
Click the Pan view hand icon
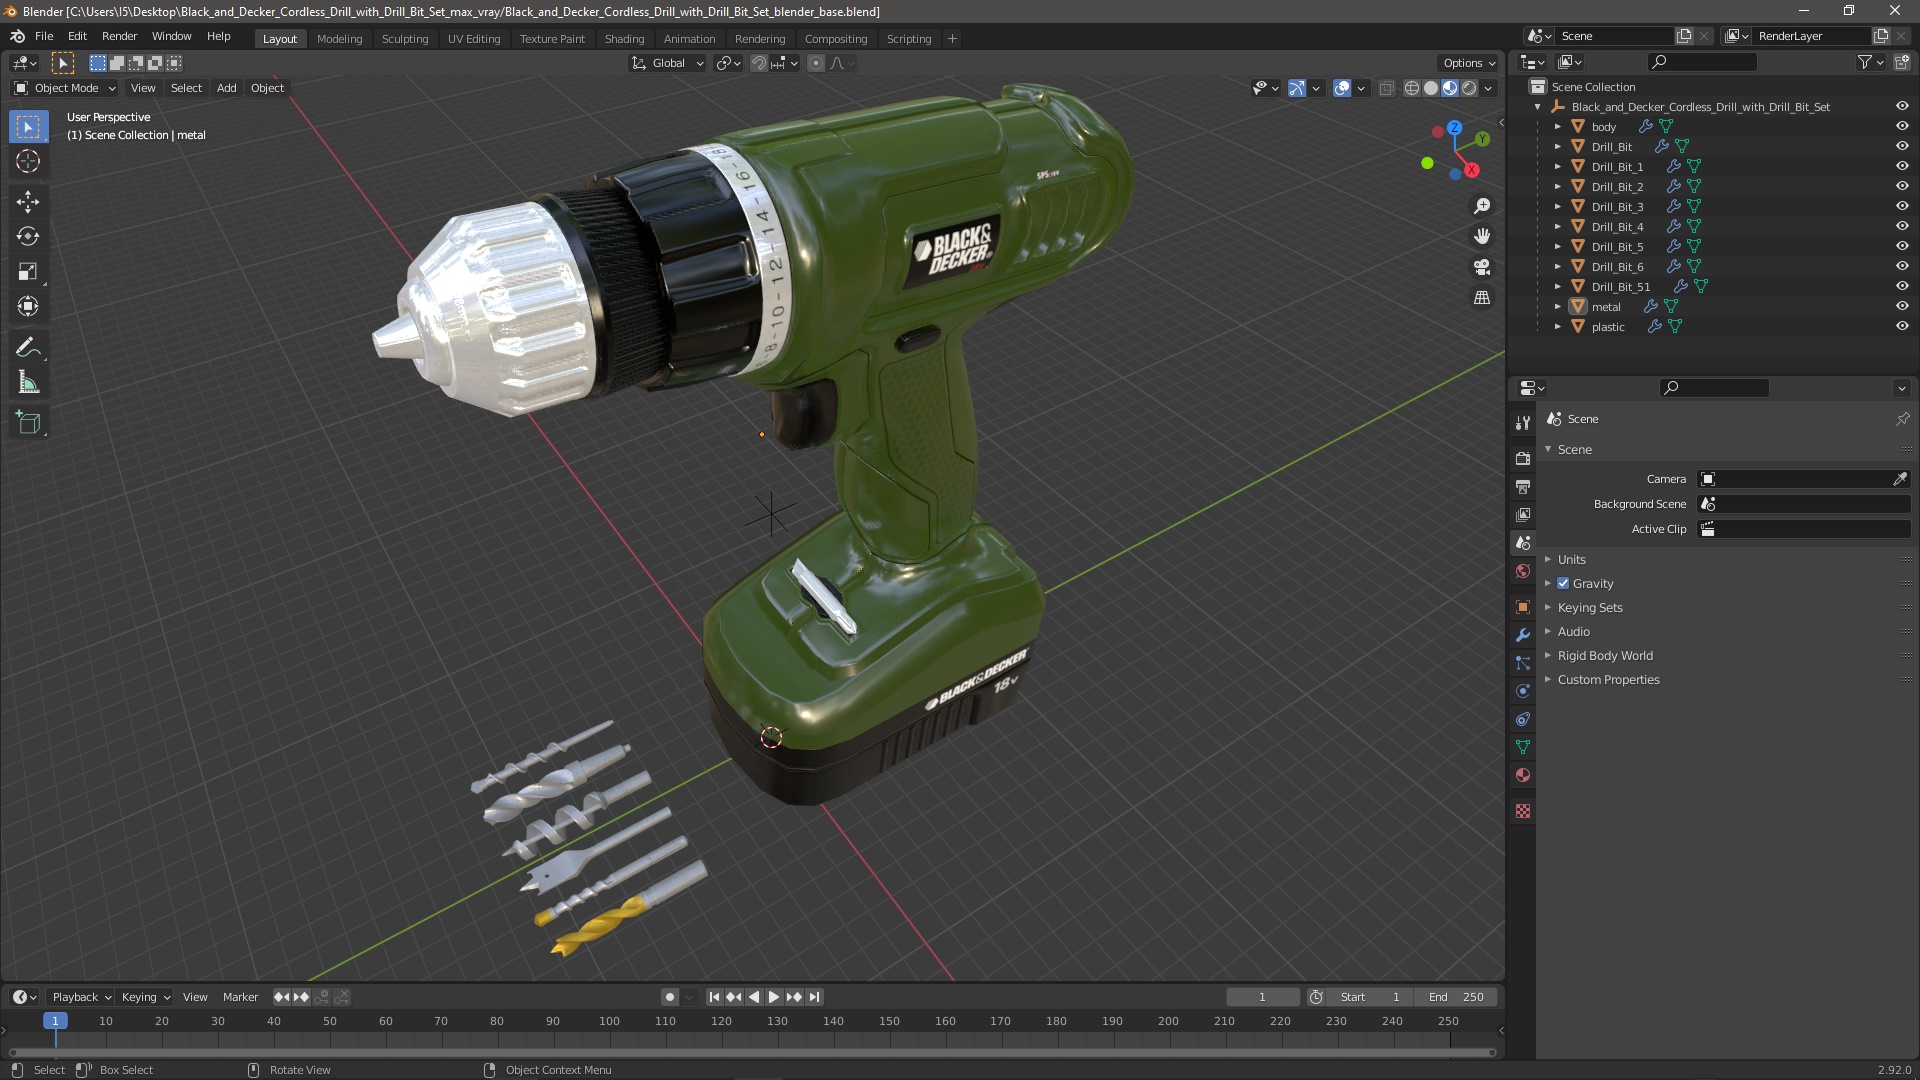pyautogui.click(x=1482, y=236)
